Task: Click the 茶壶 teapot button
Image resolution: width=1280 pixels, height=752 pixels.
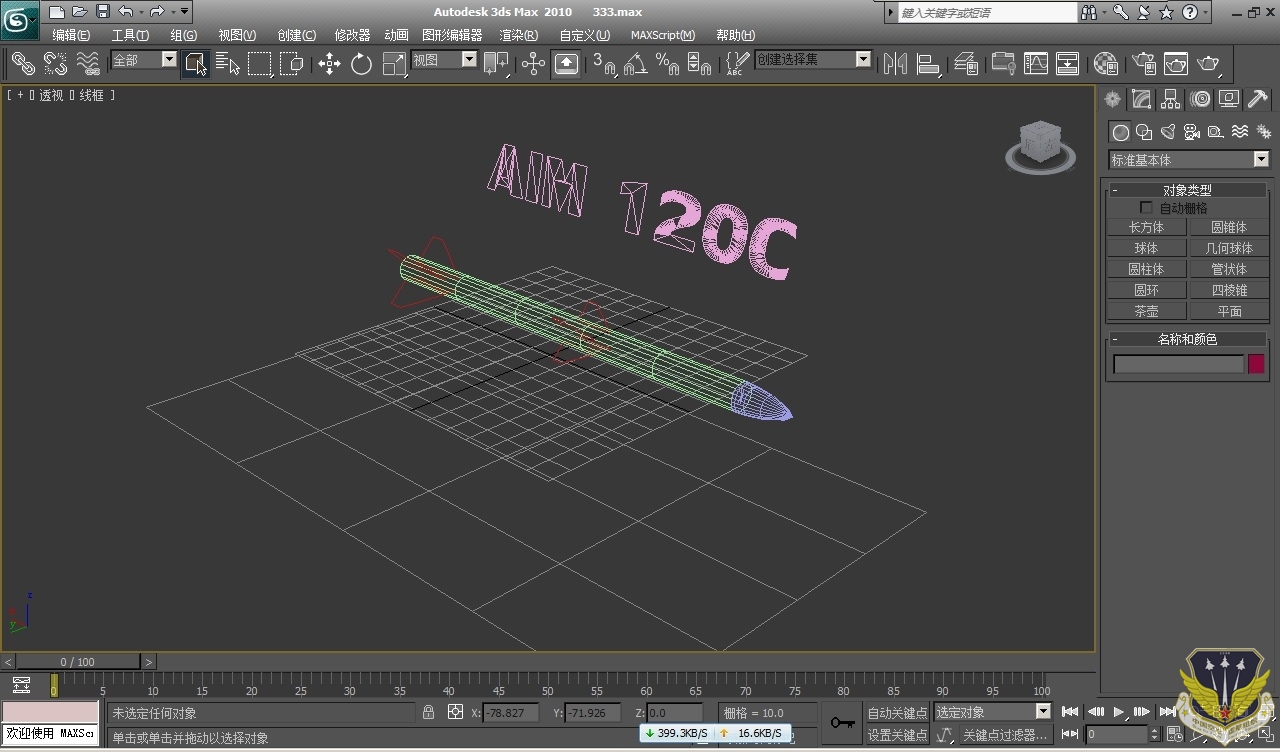Action: [1146, 311]
